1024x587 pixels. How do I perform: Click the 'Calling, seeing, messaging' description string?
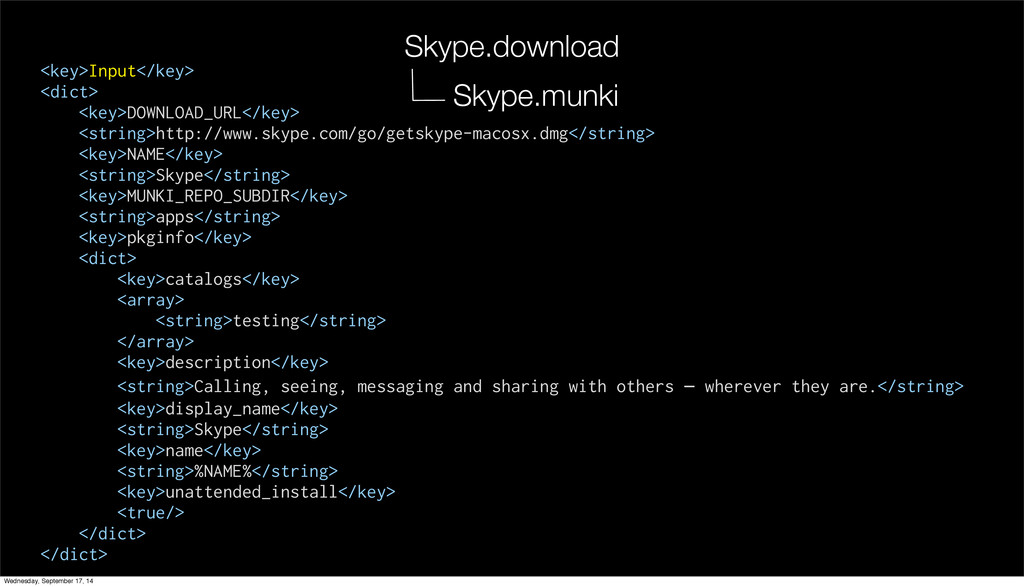tap(540, 387)
